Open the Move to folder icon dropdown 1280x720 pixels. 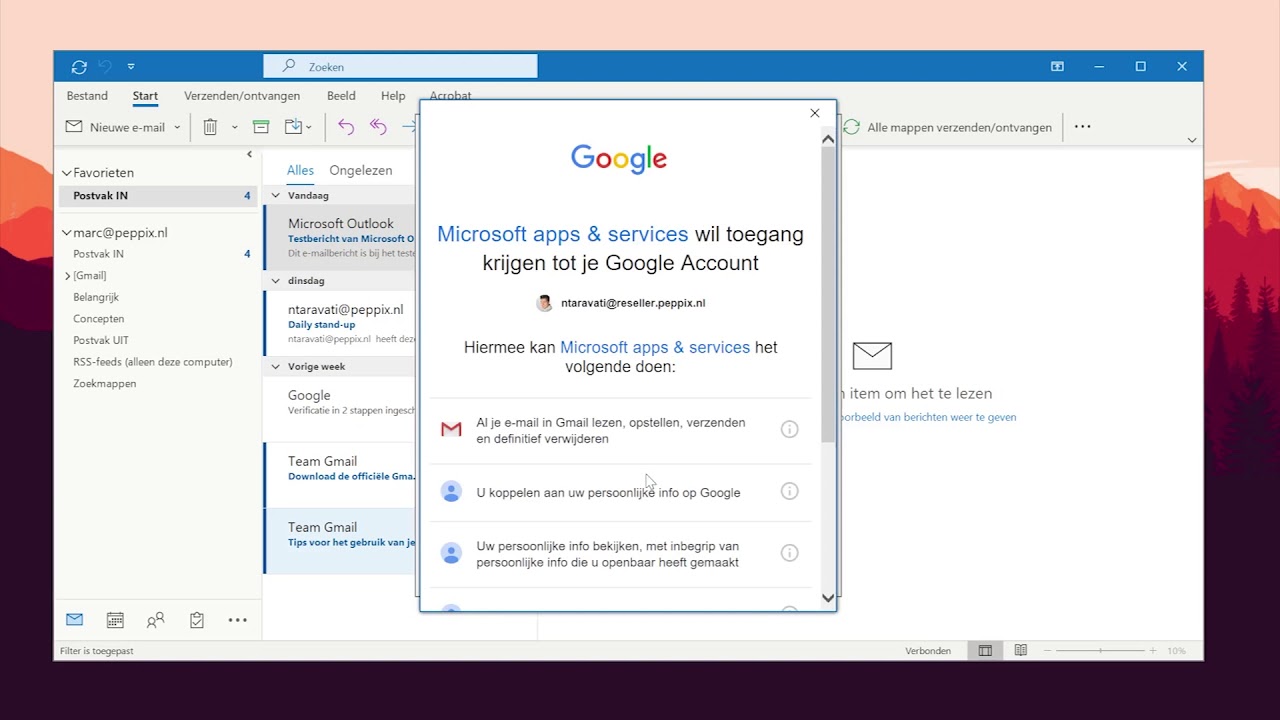(298, 127)
